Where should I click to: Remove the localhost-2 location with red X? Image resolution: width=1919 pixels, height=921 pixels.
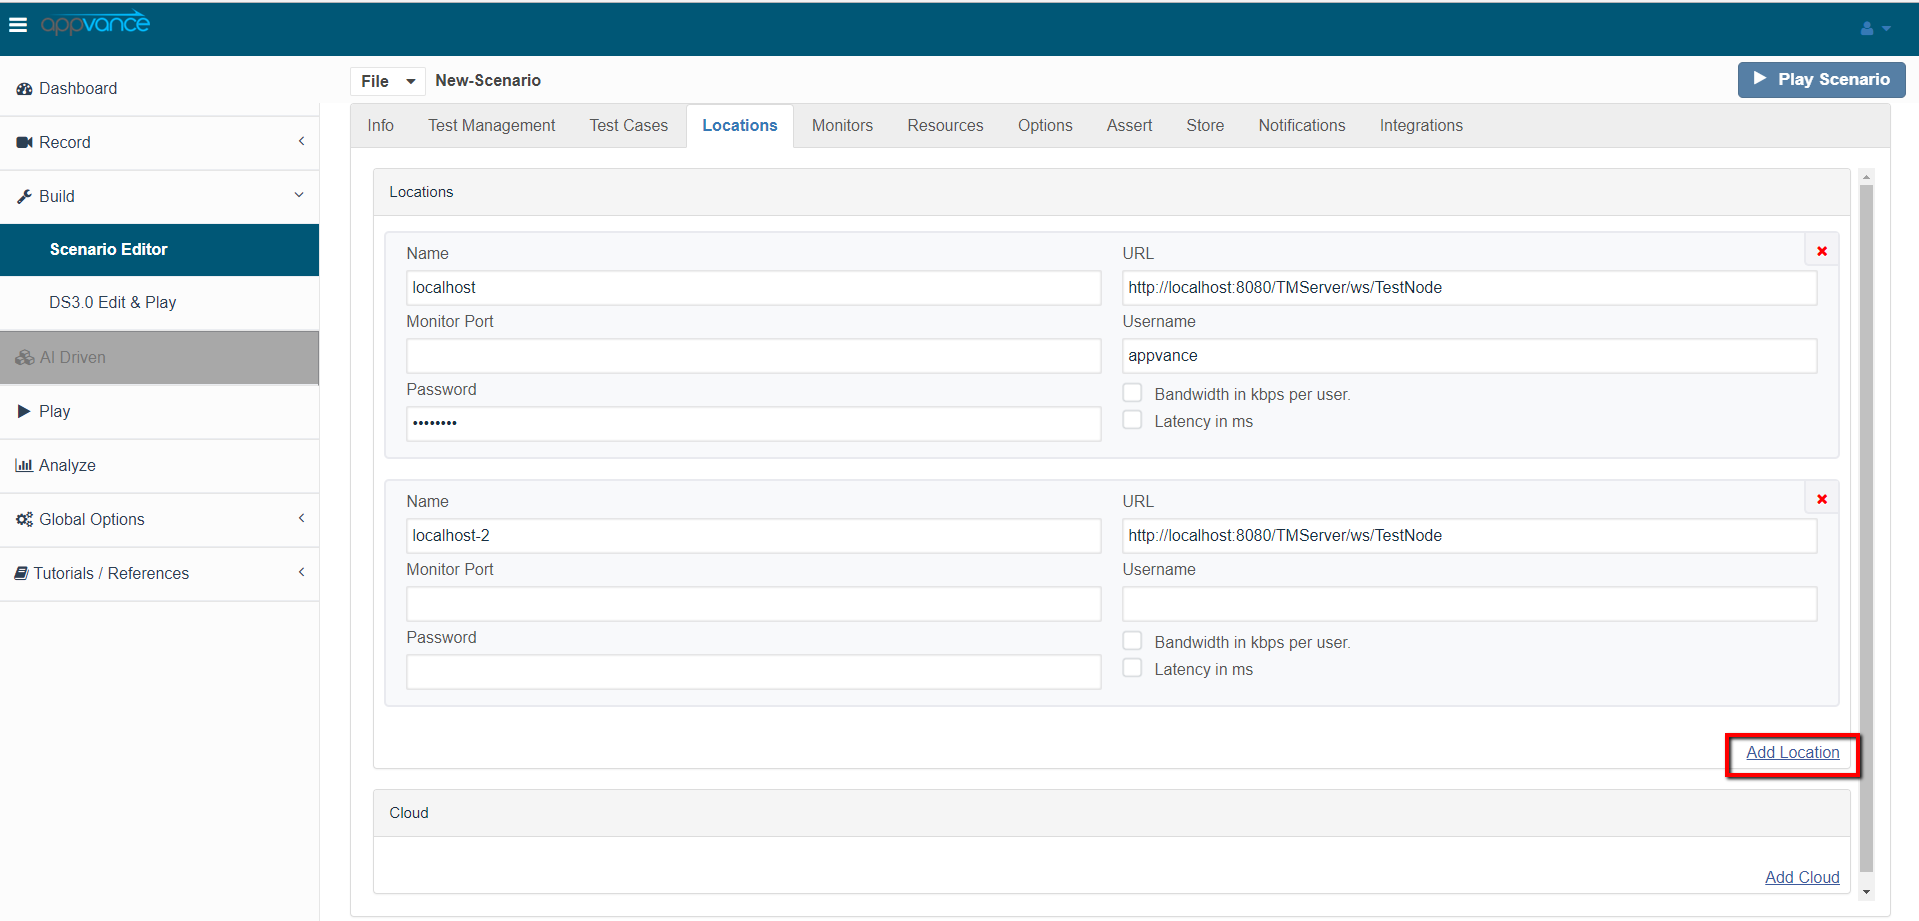tap(1821, 499)
